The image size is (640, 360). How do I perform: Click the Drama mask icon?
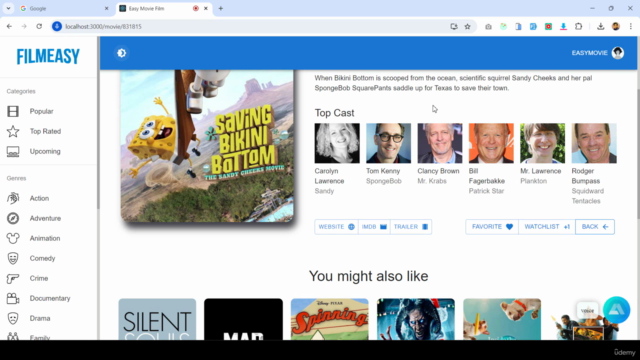click(x=13, y=318)
